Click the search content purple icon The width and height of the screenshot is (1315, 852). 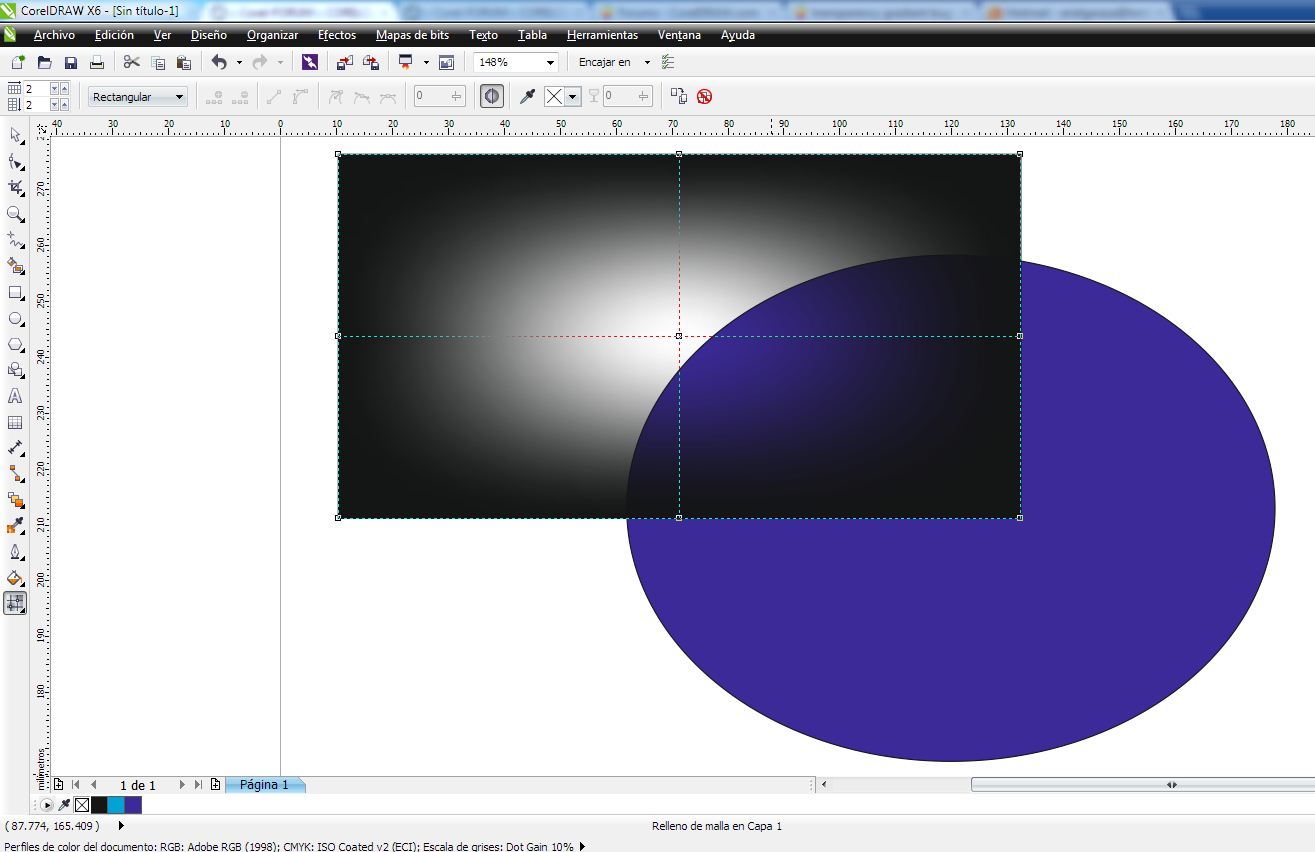pos(310,62)
